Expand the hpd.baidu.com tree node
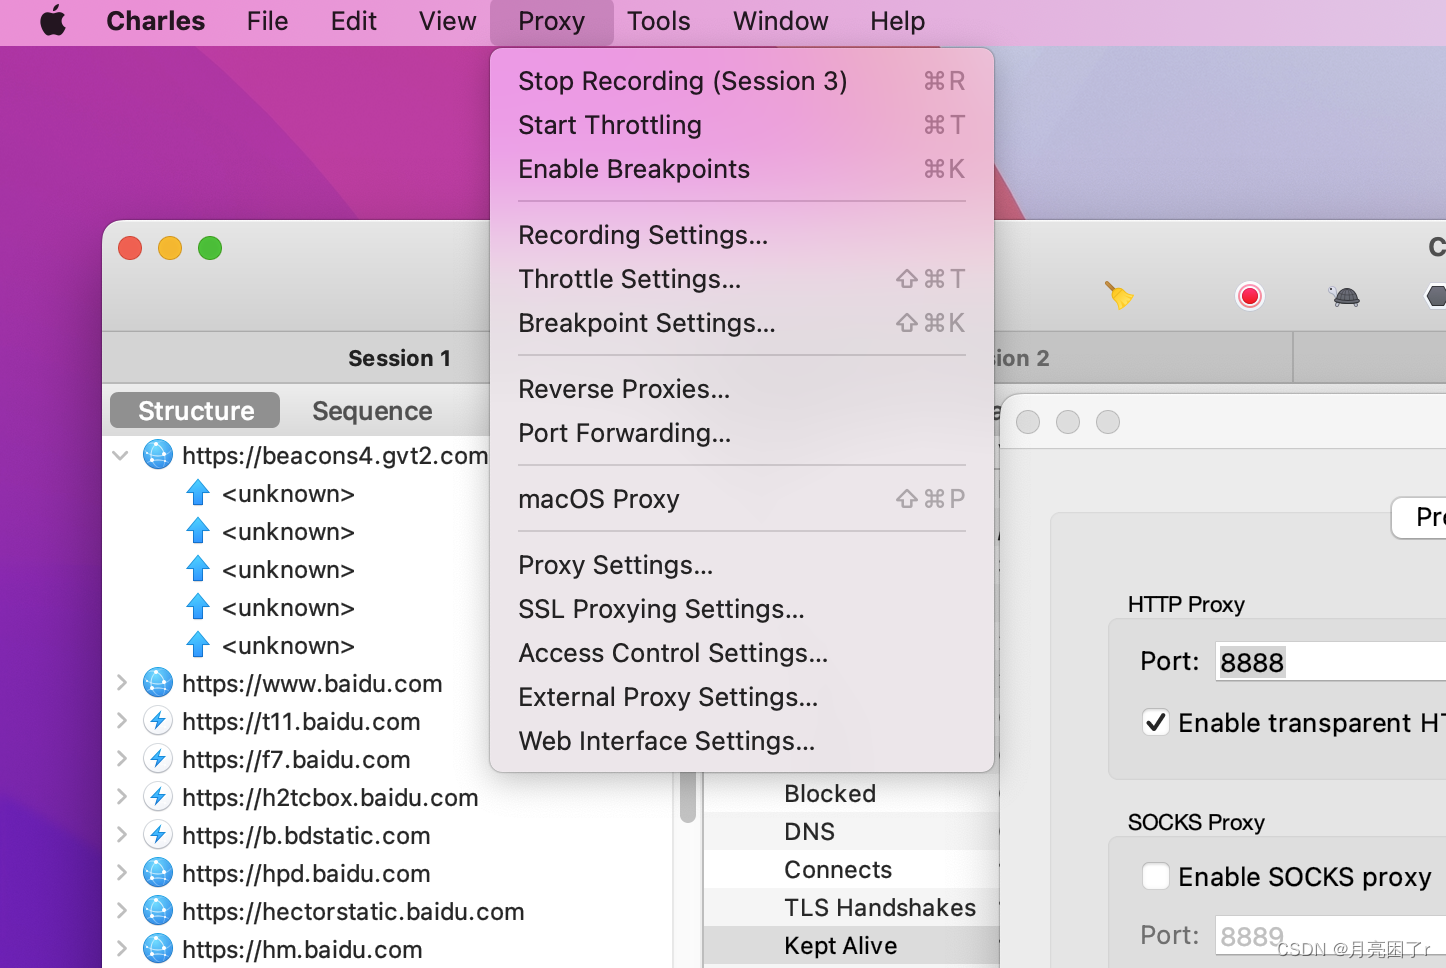This screenshot has width=1446, height=968. click(121, 873)
